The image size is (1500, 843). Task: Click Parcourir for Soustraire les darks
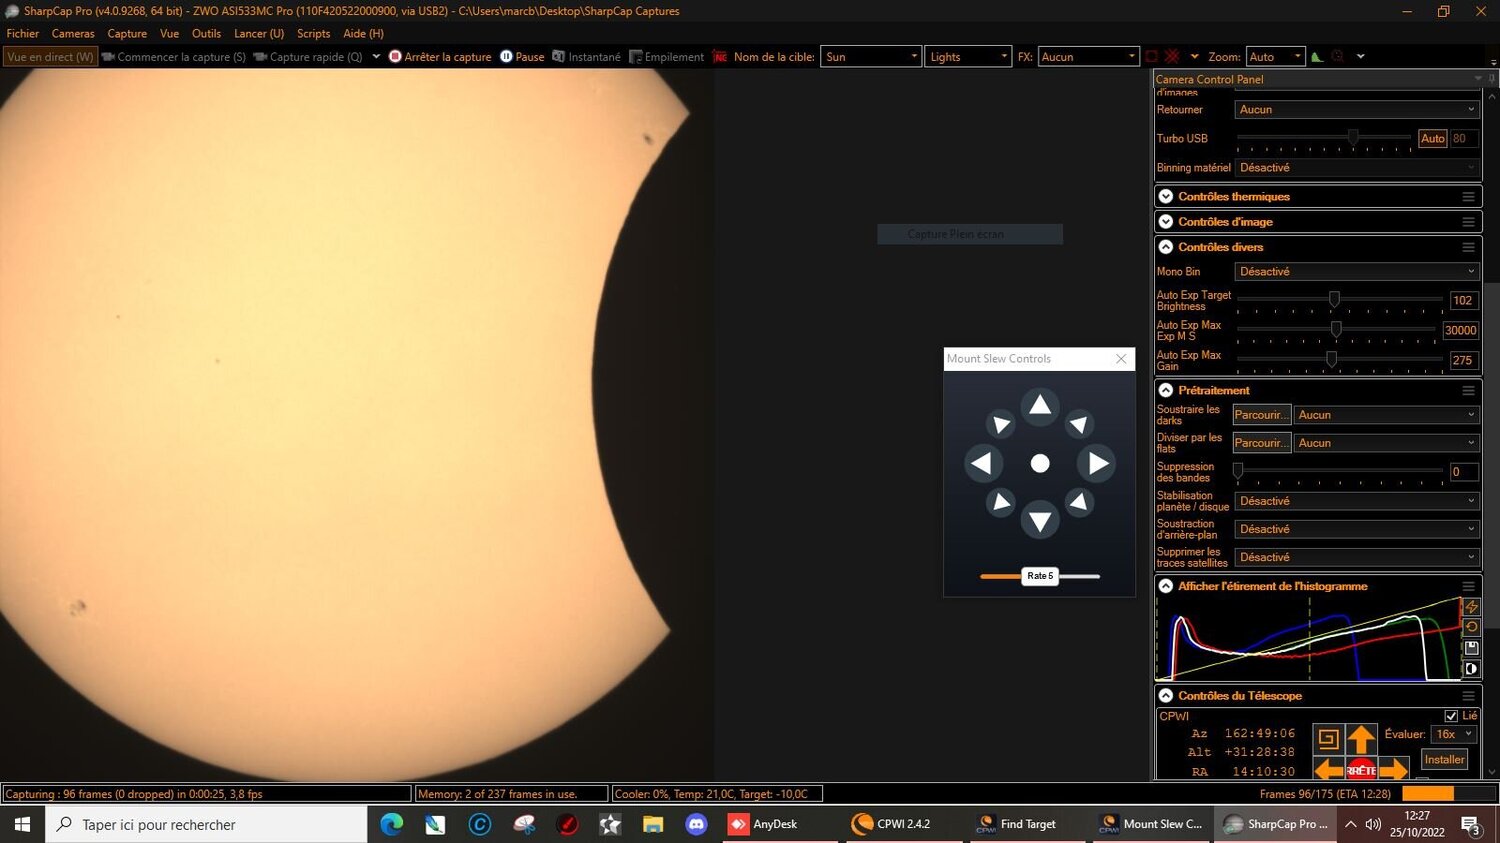pyautogui.click(x=1261, y=415)
